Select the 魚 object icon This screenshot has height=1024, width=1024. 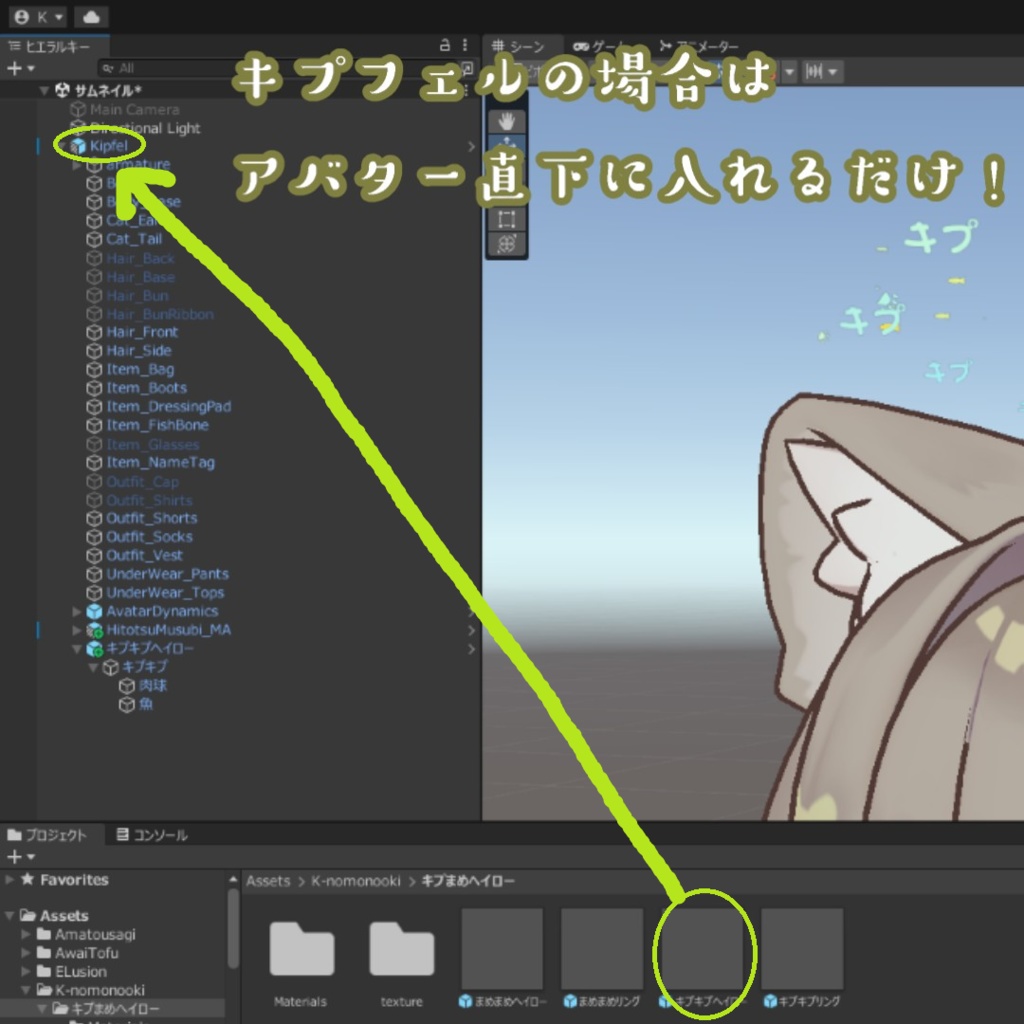click(x=127, y=705)
